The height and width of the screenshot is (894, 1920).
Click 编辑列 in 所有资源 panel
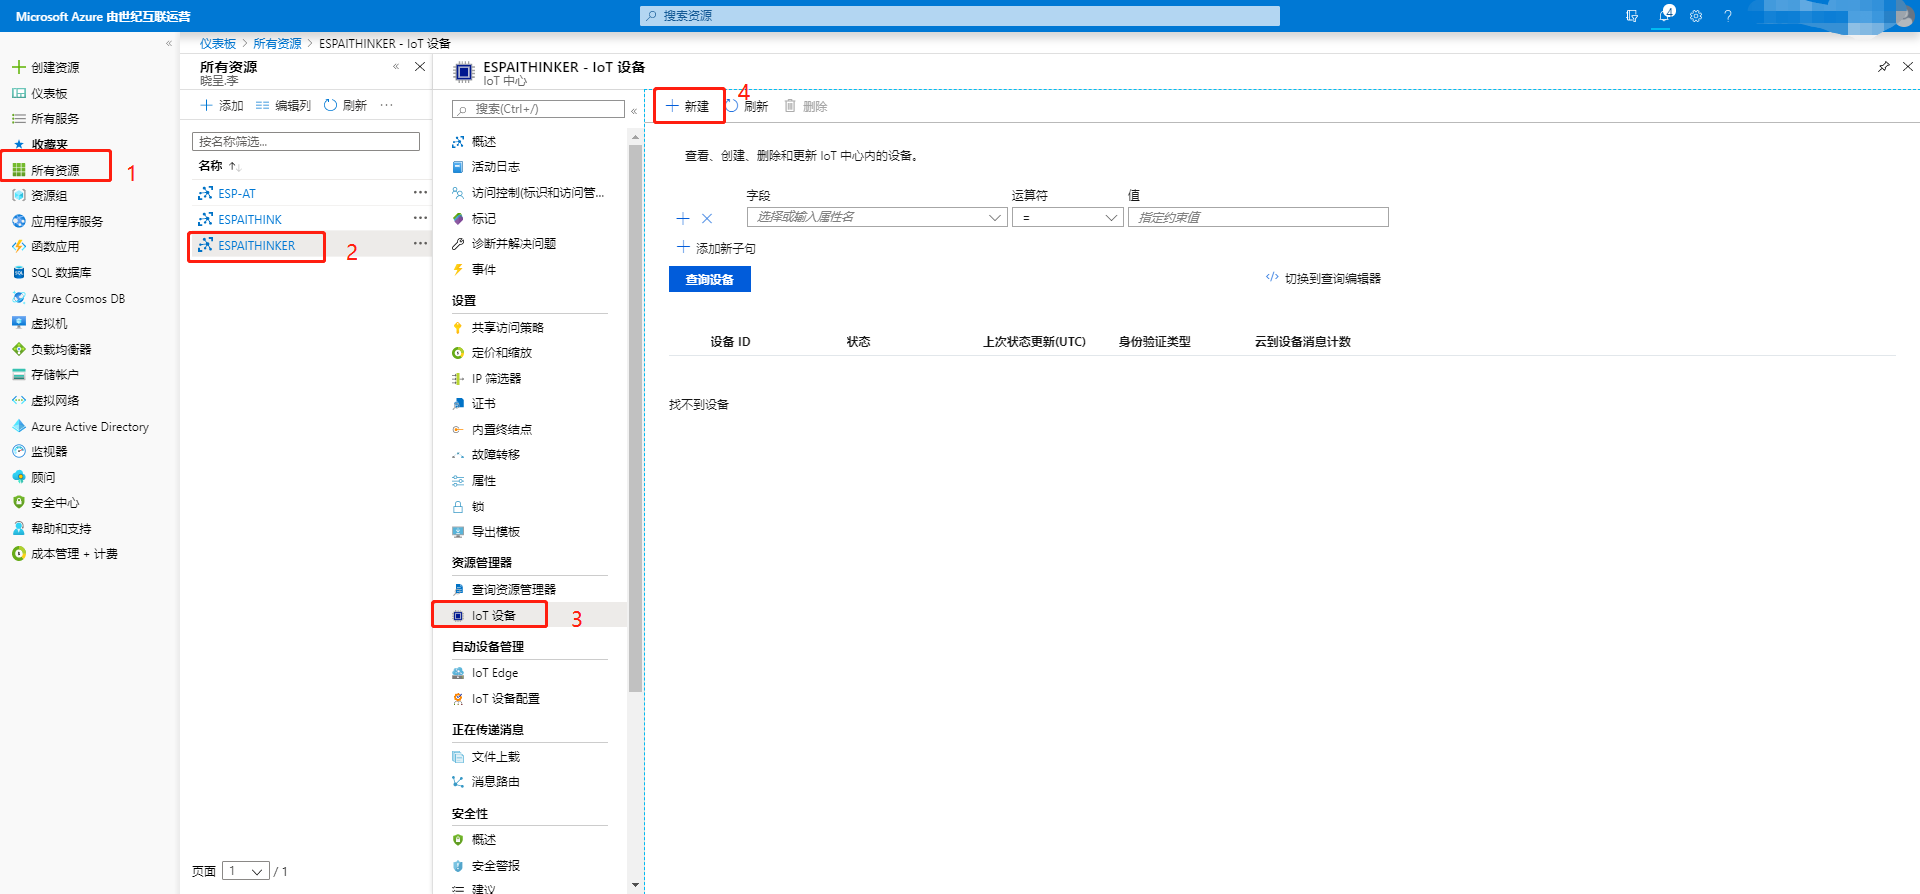pos(284,105)
